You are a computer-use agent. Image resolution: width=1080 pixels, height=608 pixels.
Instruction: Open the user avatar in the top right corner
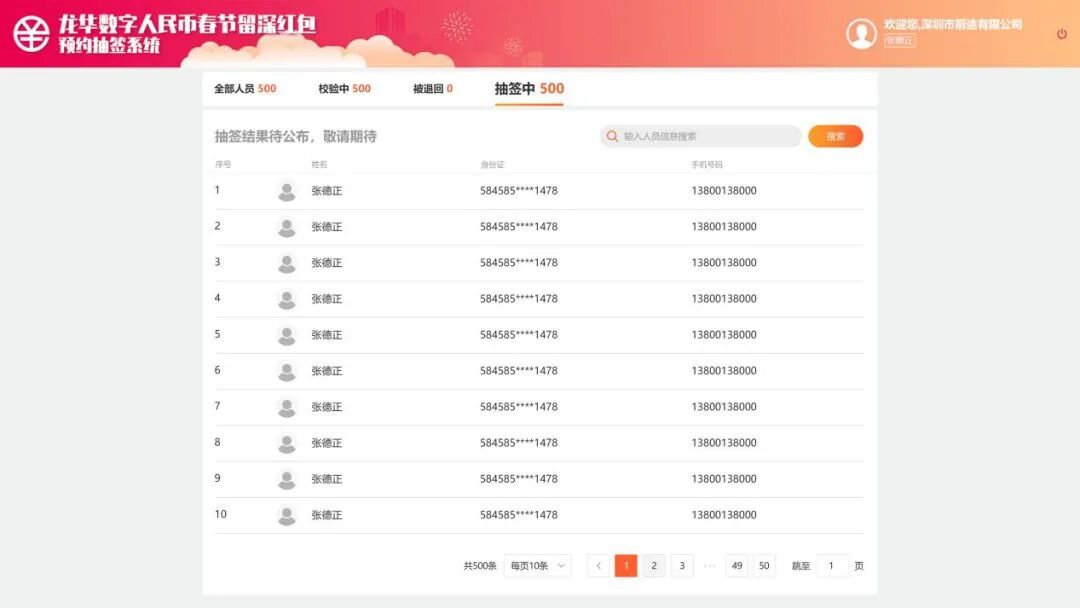(858, 31)
